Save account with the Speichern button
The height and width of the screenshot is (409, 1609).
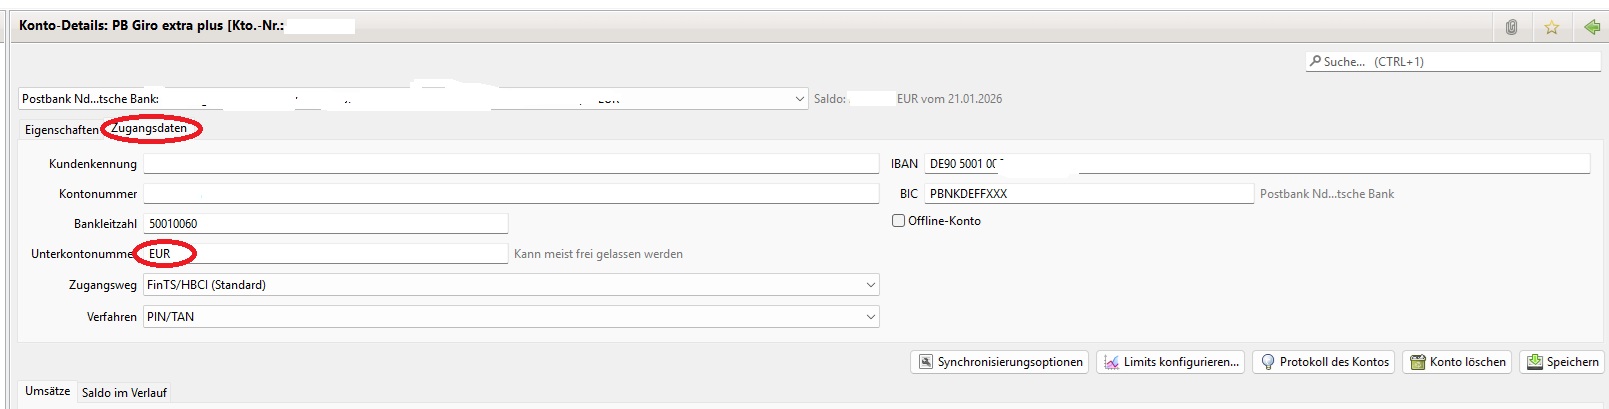coord(1561,362)
